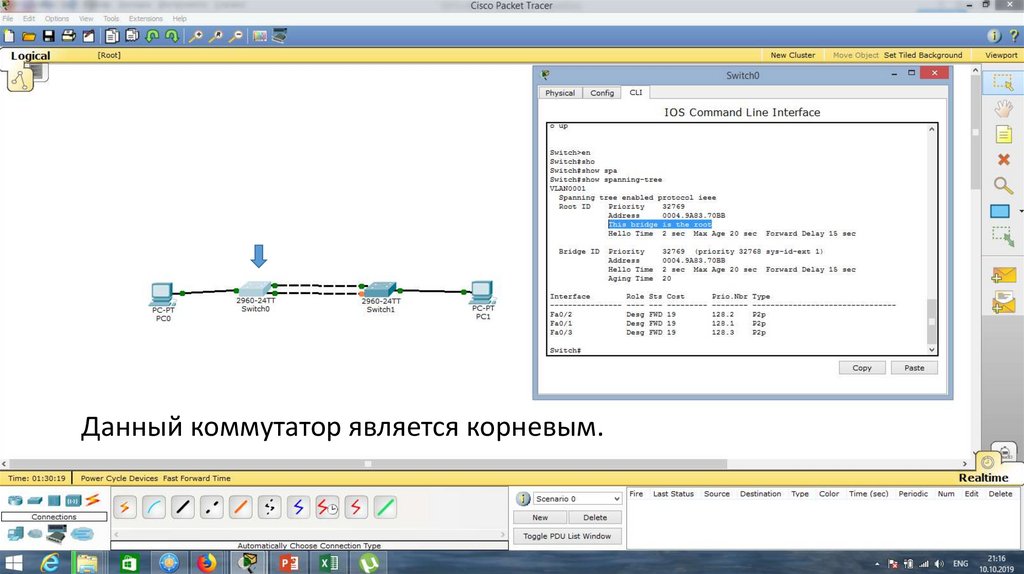The width and height of the screenshot is (1024, 574).
Task: Click the PC0 computer on the workspace
Action: click(x=163, y=294)
